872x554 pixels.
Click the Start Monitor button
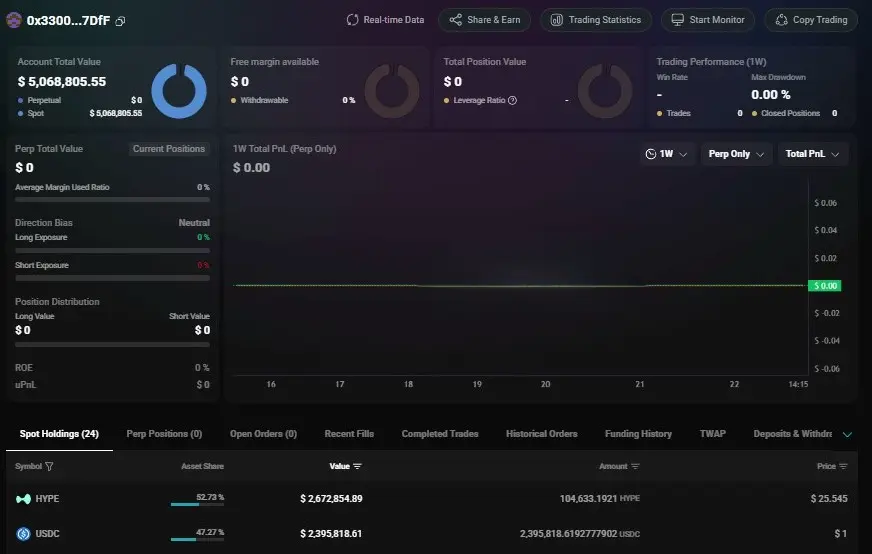click(707, 20)
